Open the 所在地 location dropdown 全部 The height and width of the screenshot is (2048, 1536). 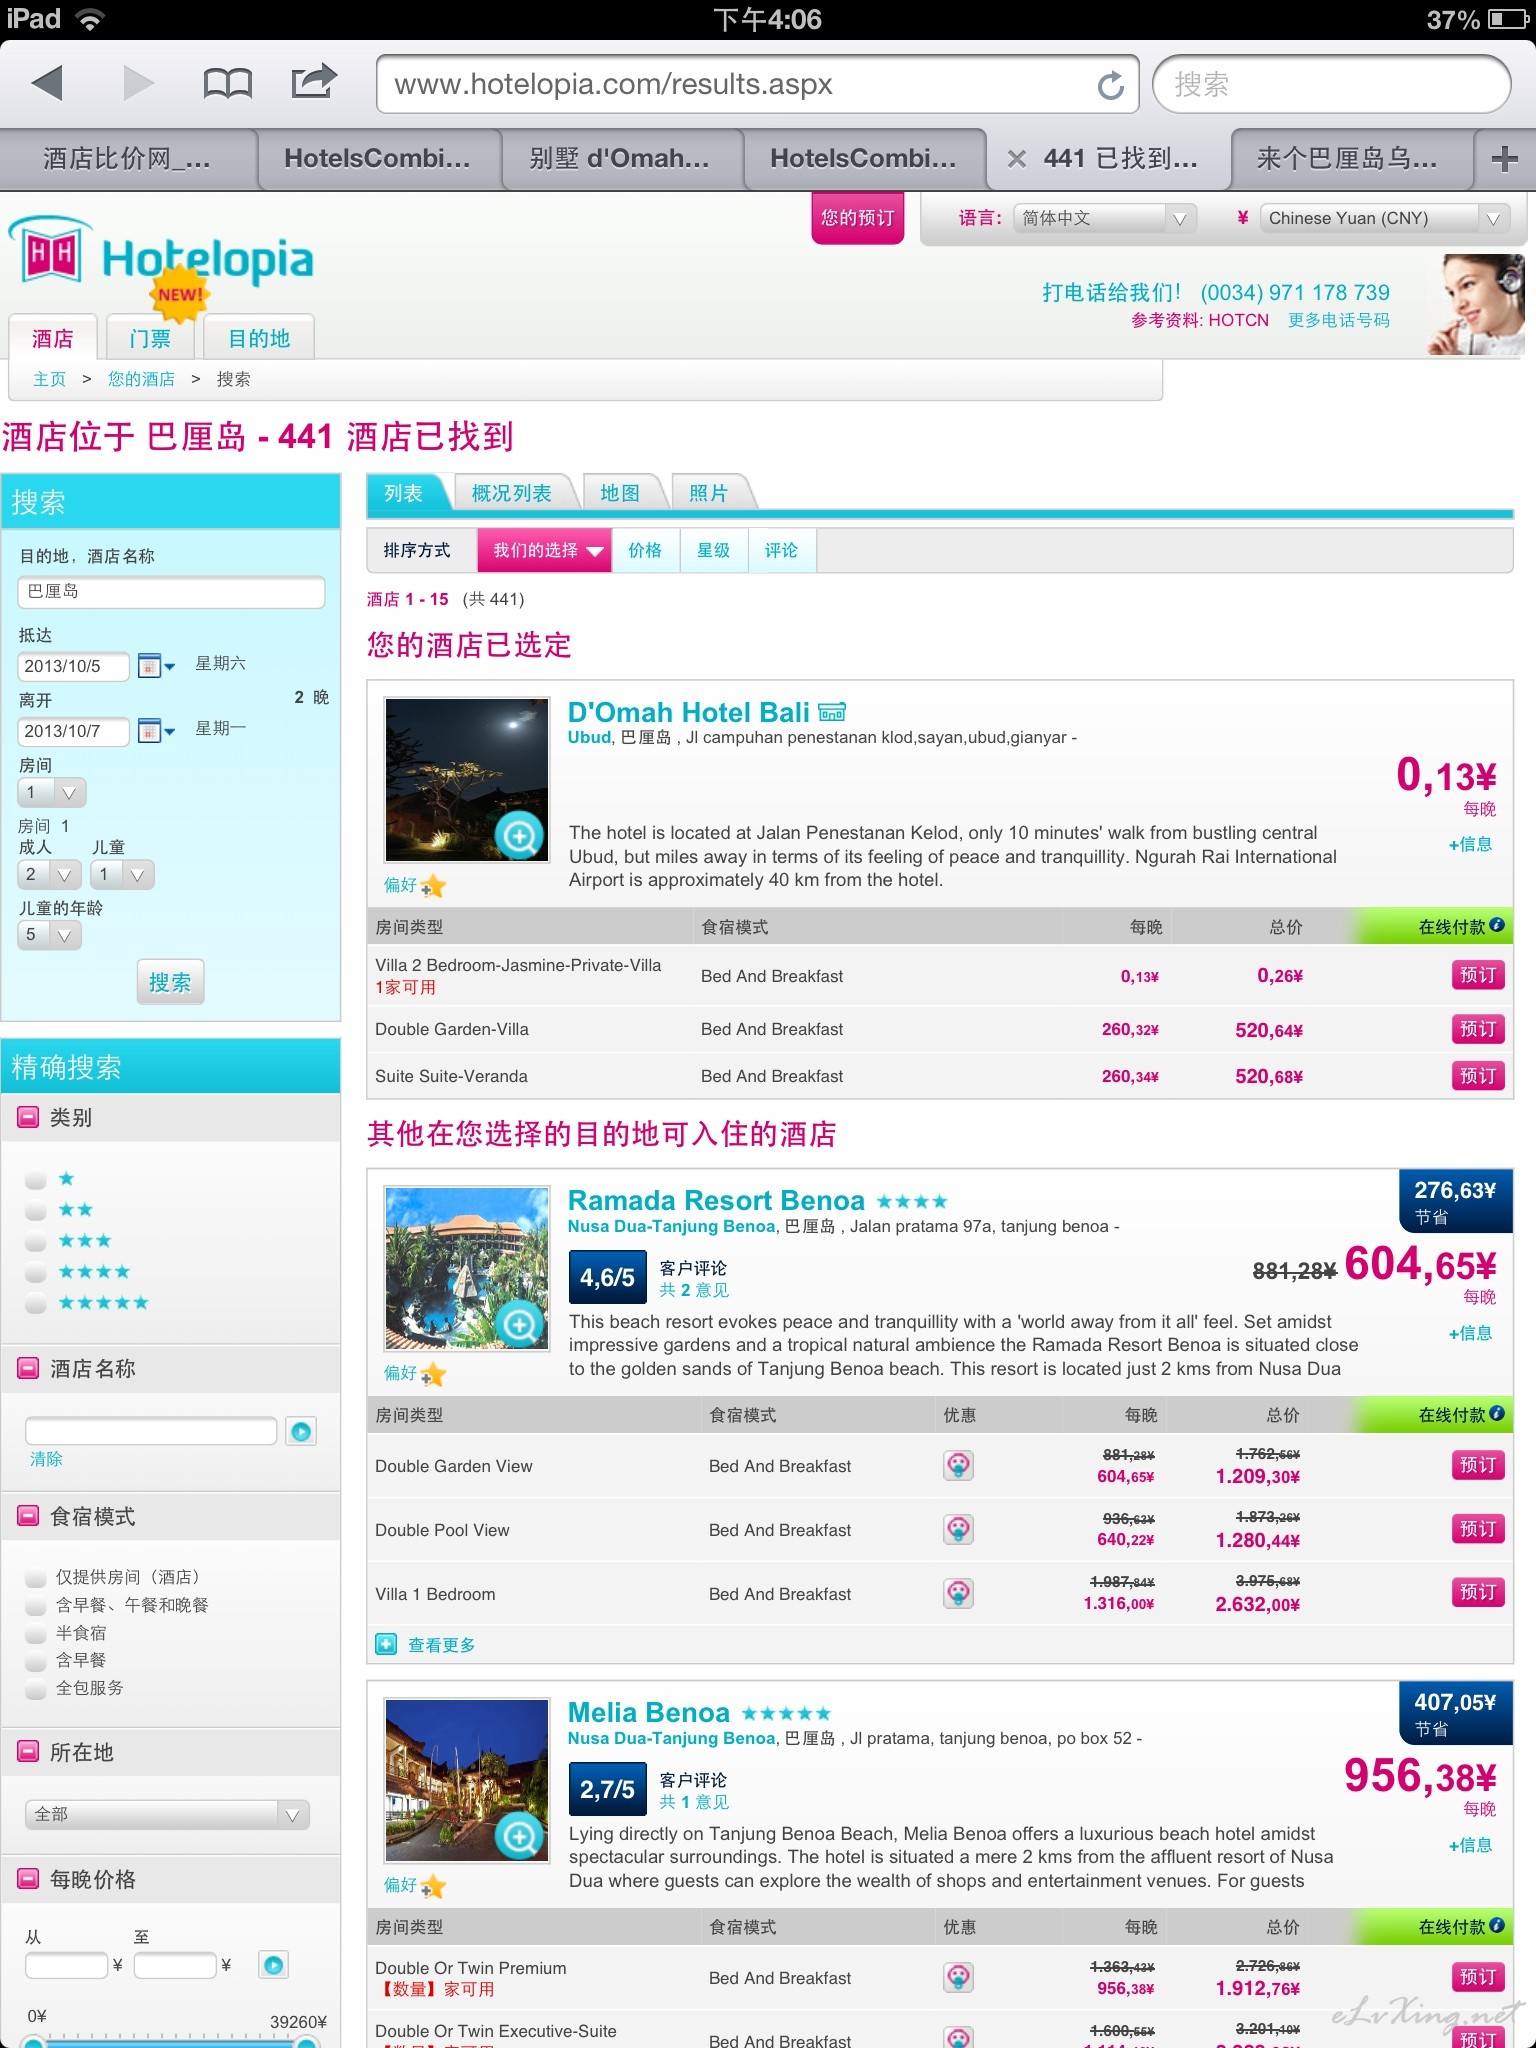[x=167, y=1814]
